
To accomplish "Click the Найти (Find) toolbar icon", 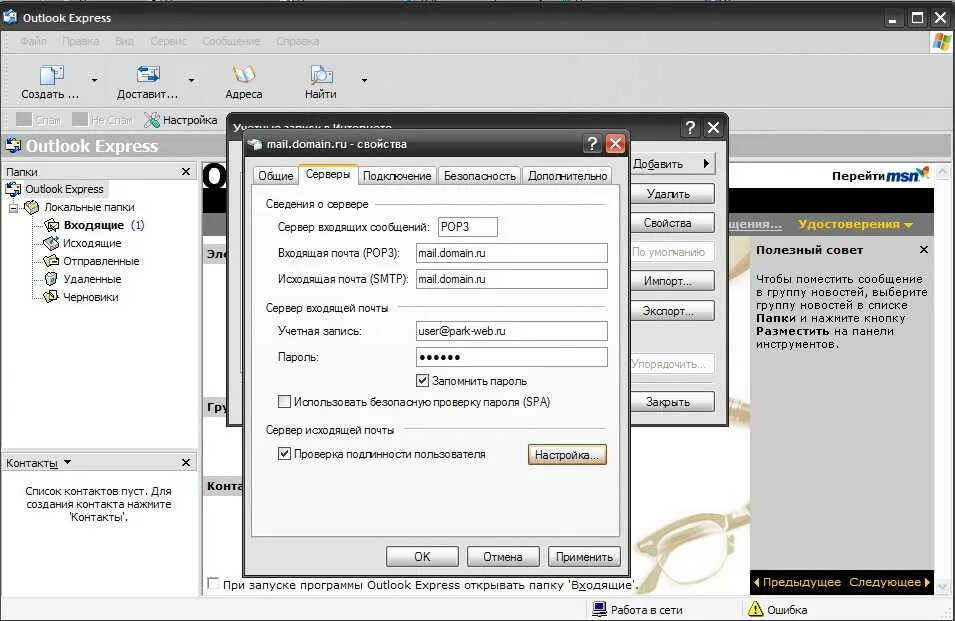I will [x=321, y=75].
